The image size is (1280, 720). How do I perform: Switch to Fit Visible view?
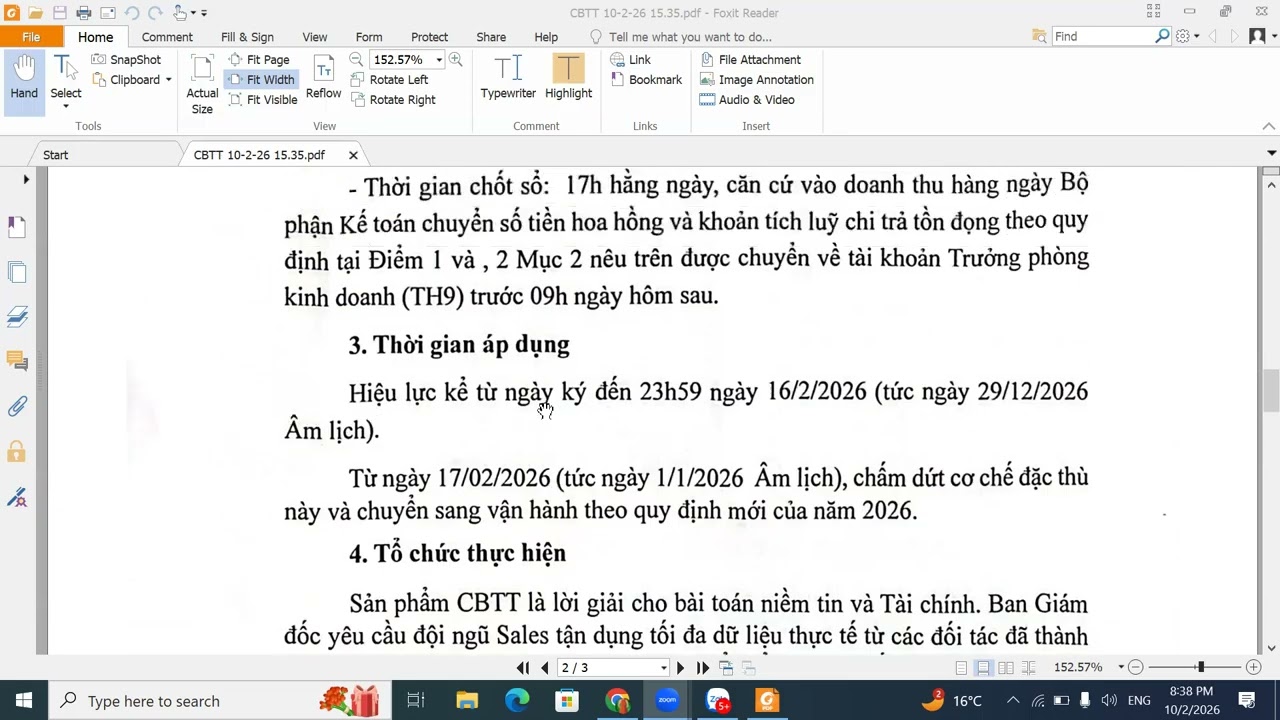point(262,100)
